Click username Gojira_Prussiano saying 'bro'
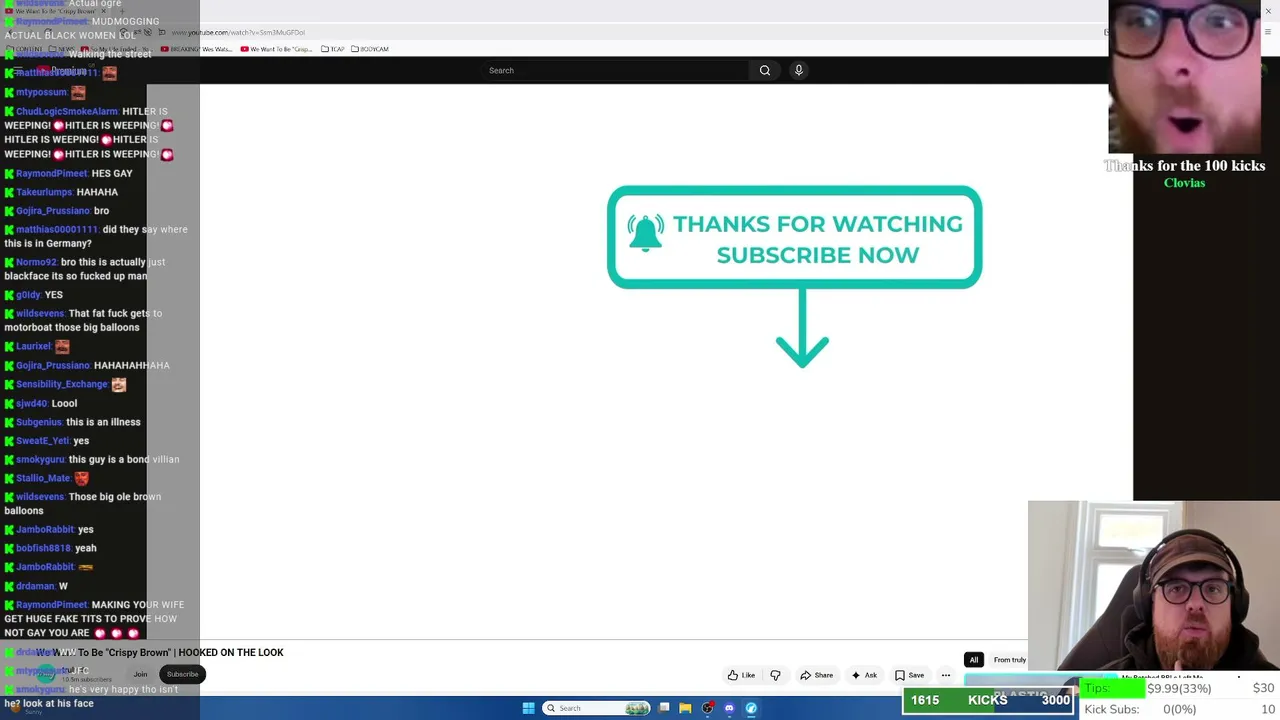The height and width of the screenshot is (720, 1280). (52, 211)
